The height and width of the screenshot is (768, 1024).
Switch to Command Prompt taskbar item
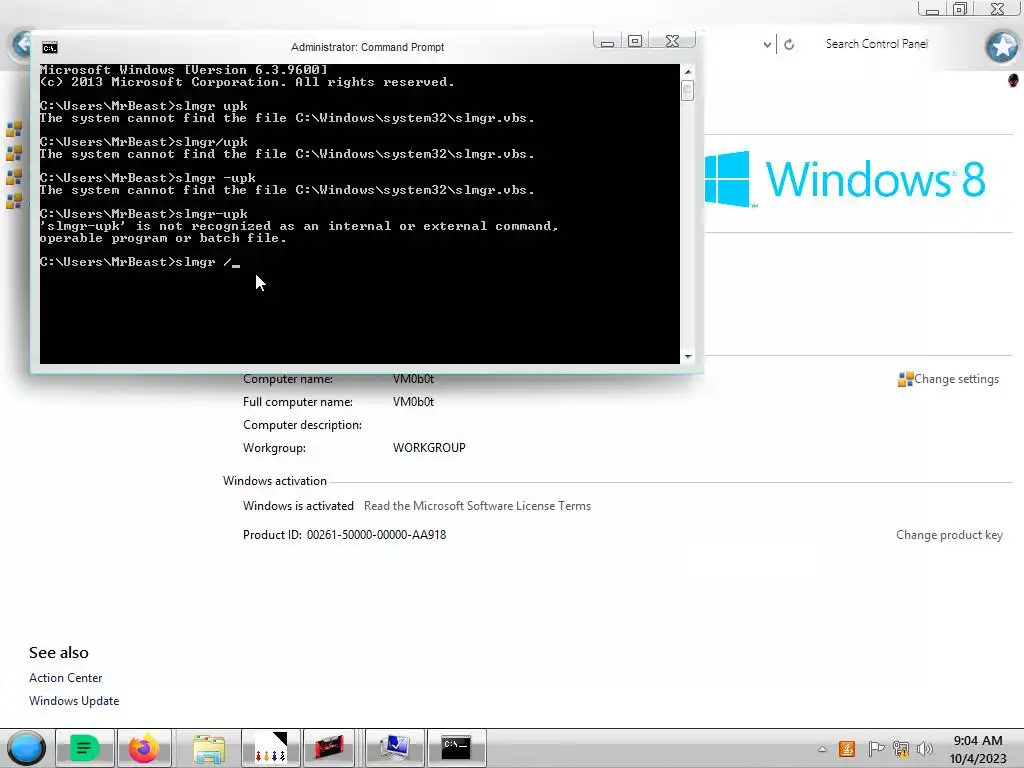pyautogui.click(x=456, y=748)
